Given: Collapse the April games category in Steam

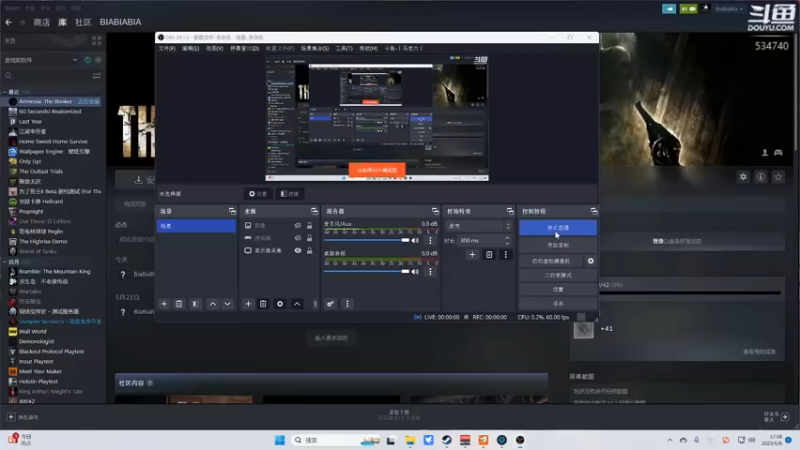Looking at the screenshot, I should click(x=5, y=262).
